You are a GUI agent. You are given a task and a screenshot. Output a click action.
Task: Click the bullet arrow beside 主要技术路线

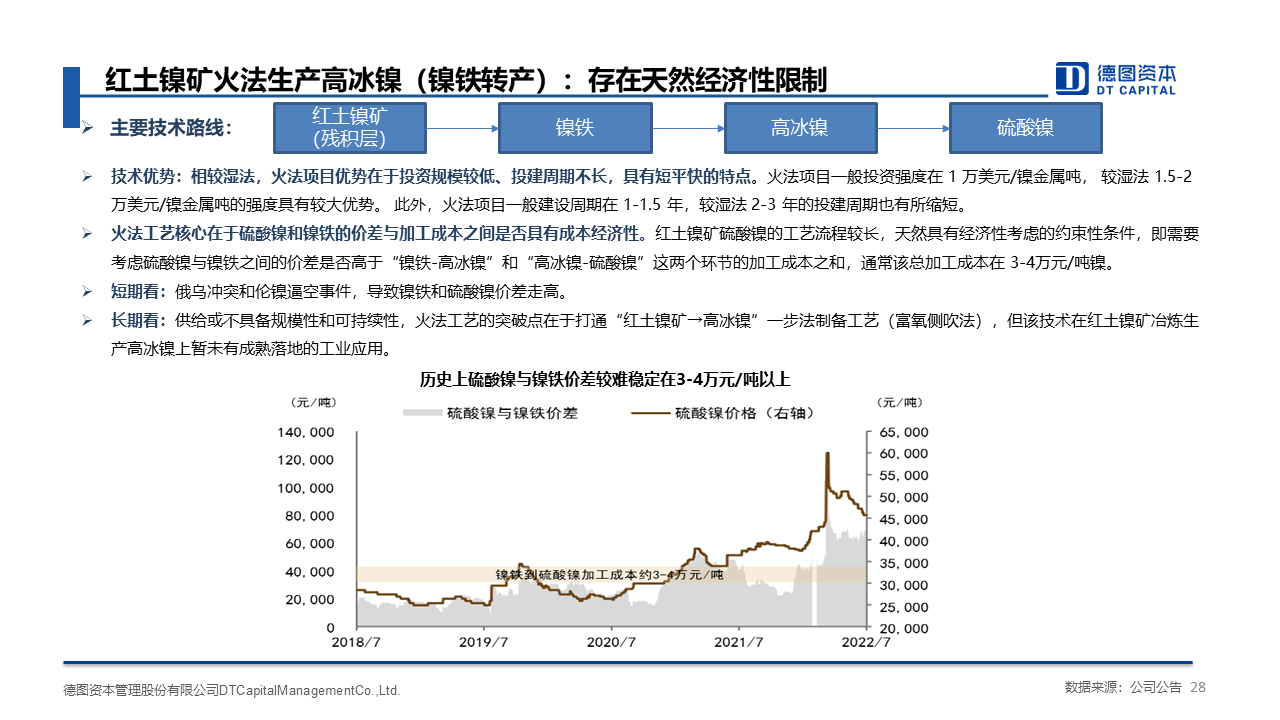click(88, 128)
